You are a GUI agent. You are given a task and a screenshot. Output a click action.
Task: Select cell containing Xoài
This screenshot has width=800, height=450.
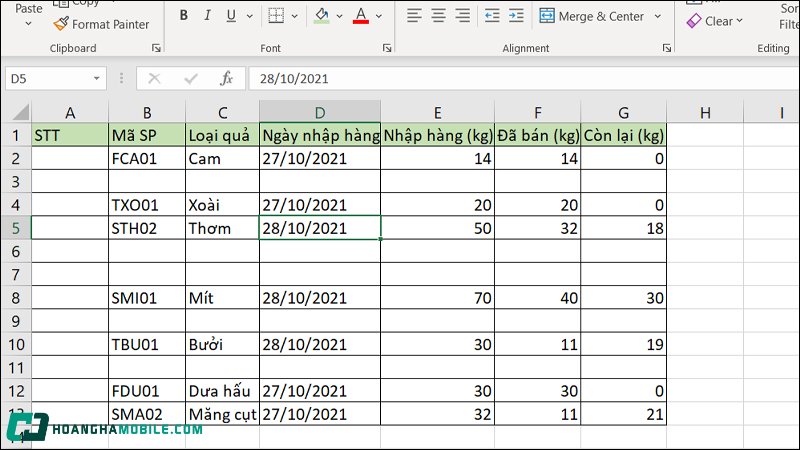222,205
